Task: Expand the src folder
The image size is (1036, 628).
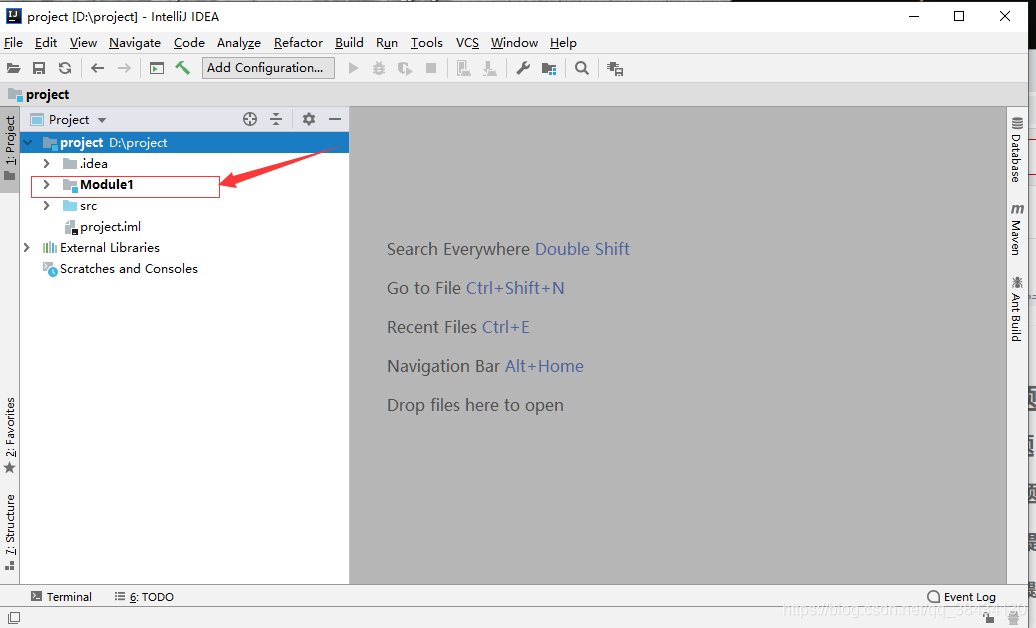Action: point(46,206)
